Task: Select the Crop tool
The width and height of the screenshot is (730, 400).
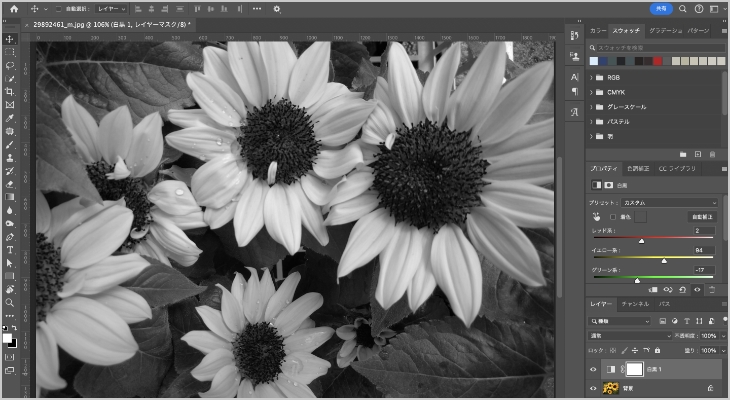Action: [9, 92]
